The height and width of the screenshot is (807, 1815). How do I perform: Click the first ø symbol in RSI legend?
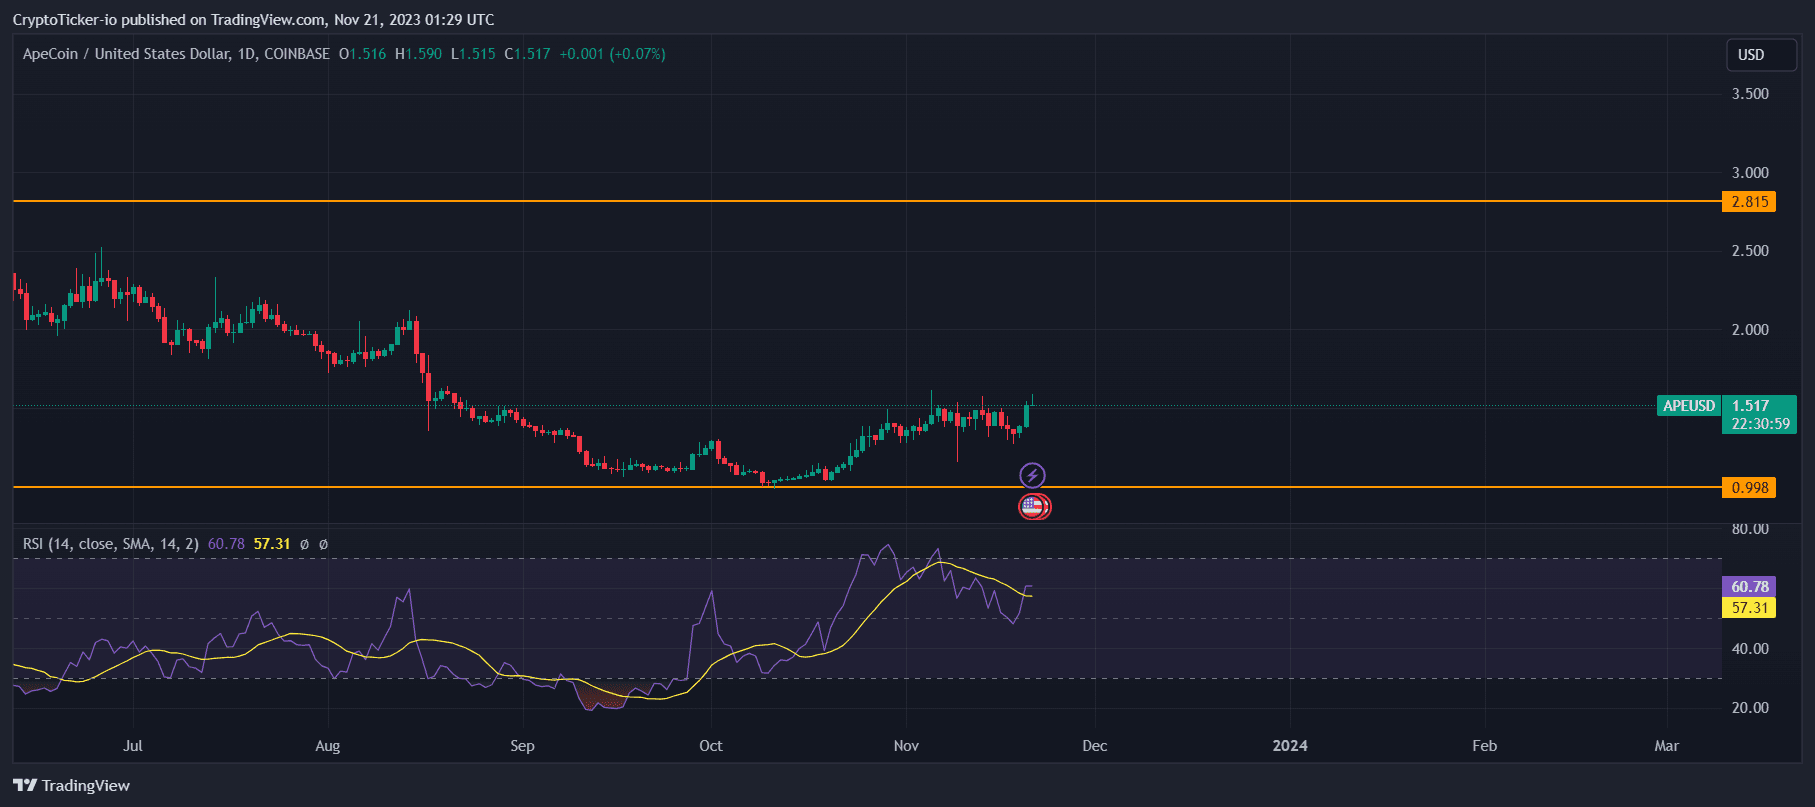[x=304, y=544]
